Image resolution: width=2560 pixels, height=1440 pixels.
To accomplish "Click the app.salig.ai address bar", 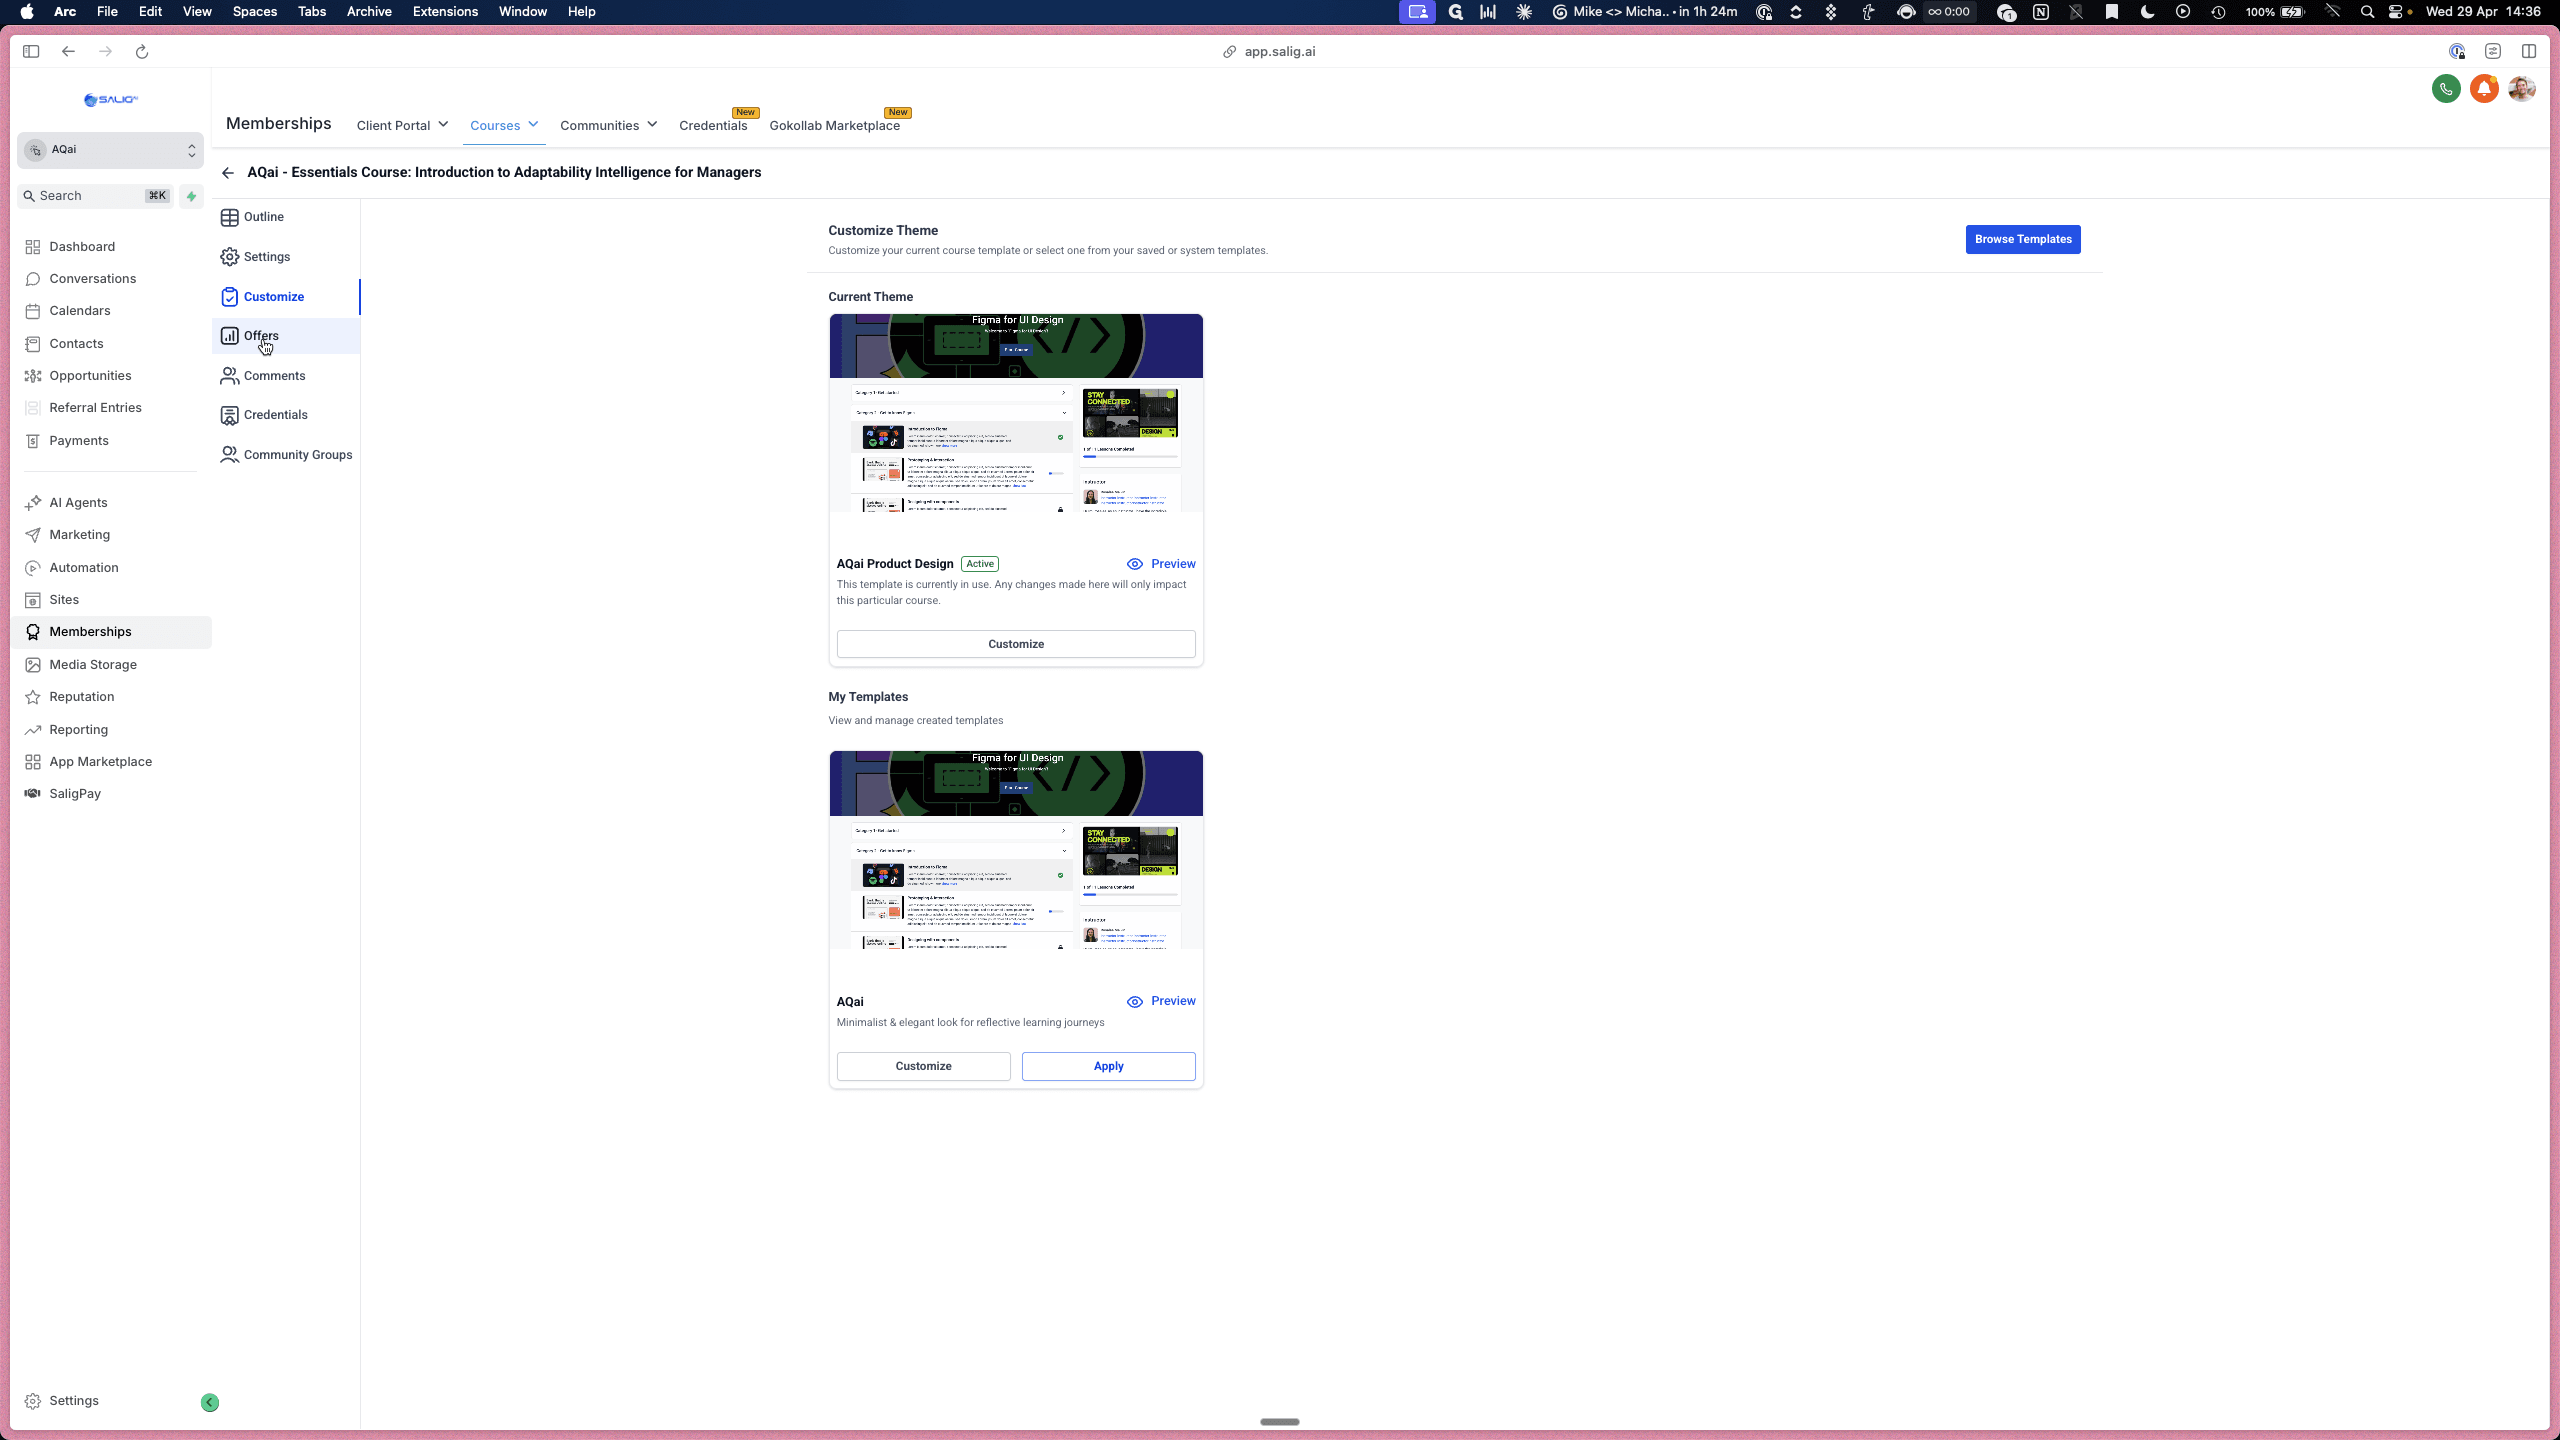I will coord(1269,52).
